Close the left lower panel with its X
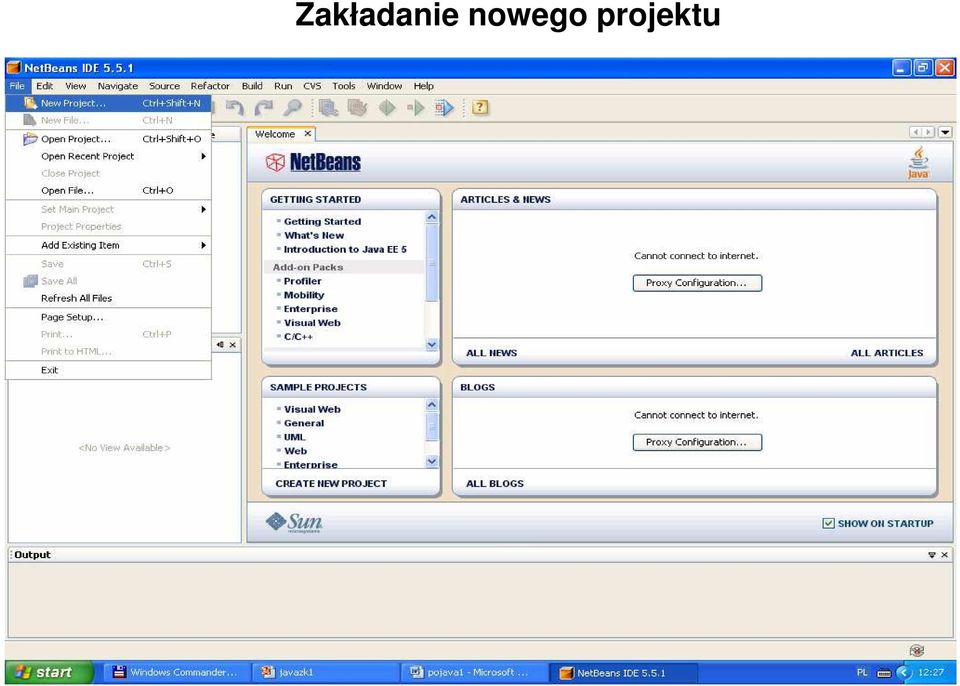The width and height of the screenshot is (960, 686). point(233,345)
